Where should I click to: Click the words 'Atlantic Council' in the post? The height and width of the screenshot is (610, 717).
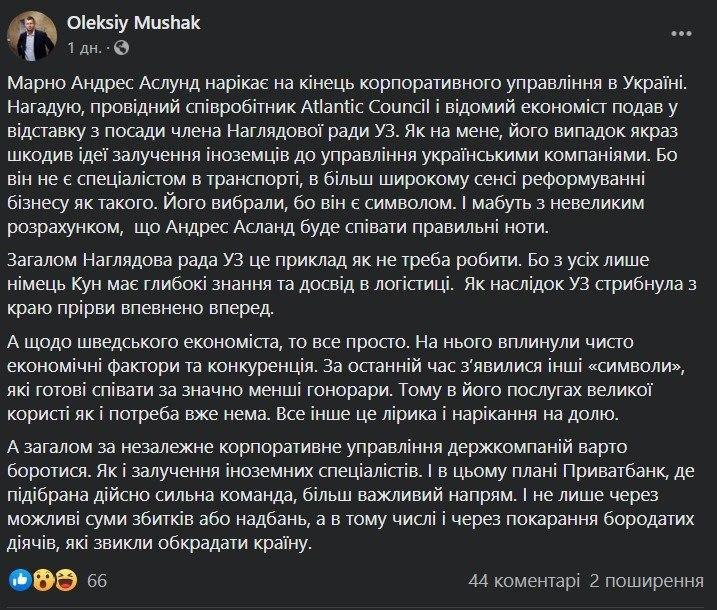pyautogui.click(x=365, y=107)
